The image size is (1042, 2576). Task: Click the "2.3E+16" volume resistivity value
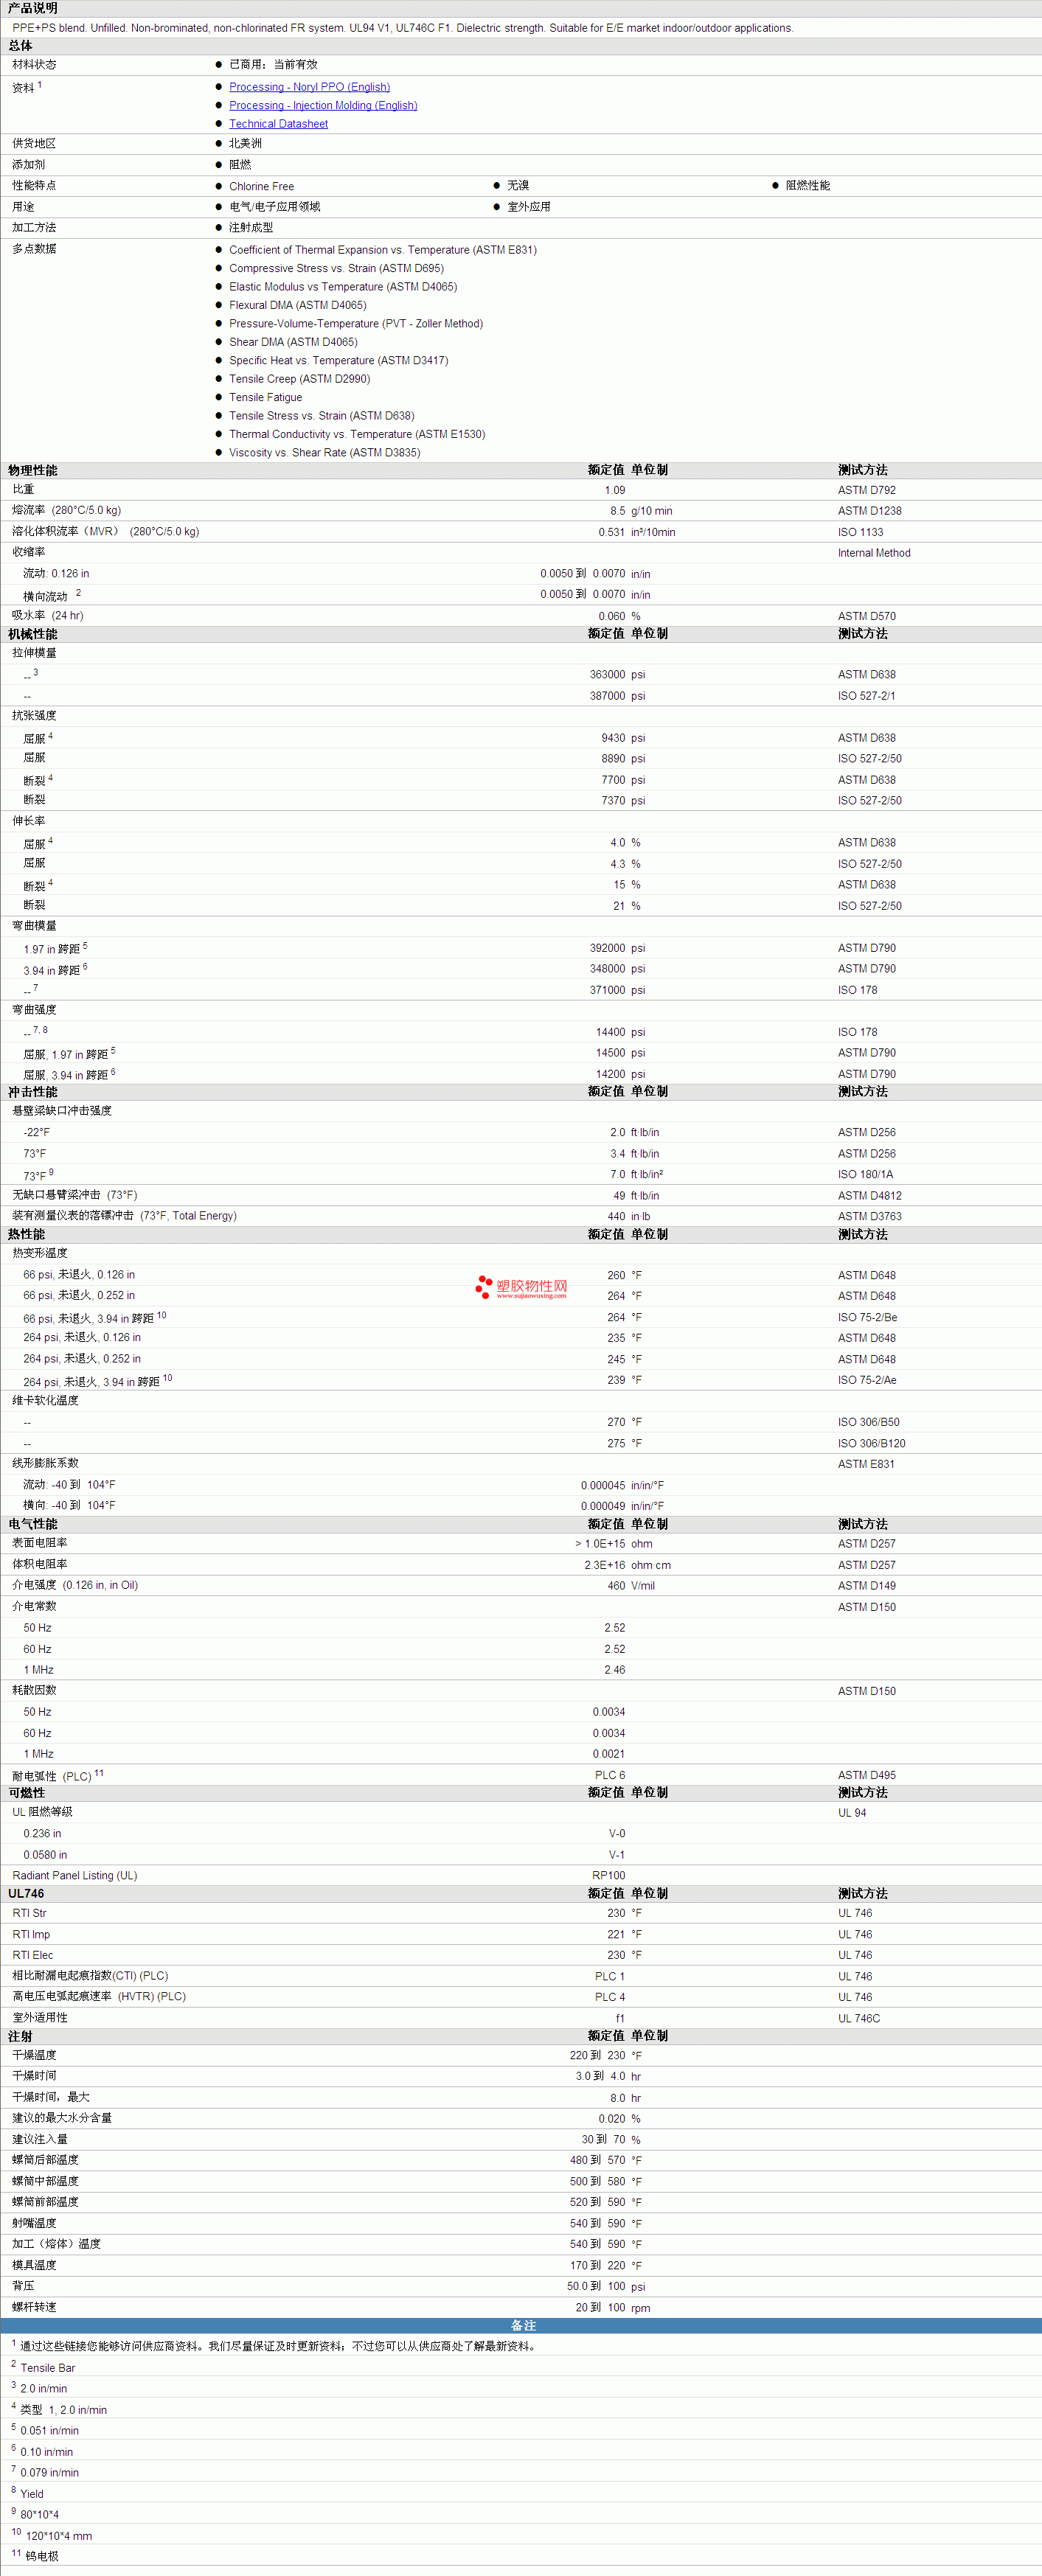click(x=605, y=1565)
